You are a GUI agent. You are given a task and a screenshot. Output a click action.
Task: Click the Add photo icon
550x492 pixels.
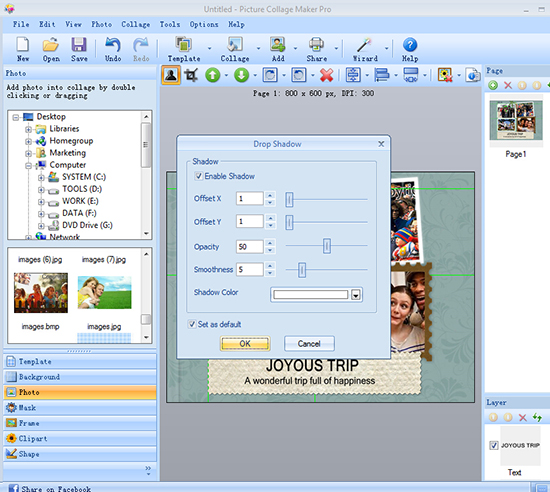[x=278, y=45]
